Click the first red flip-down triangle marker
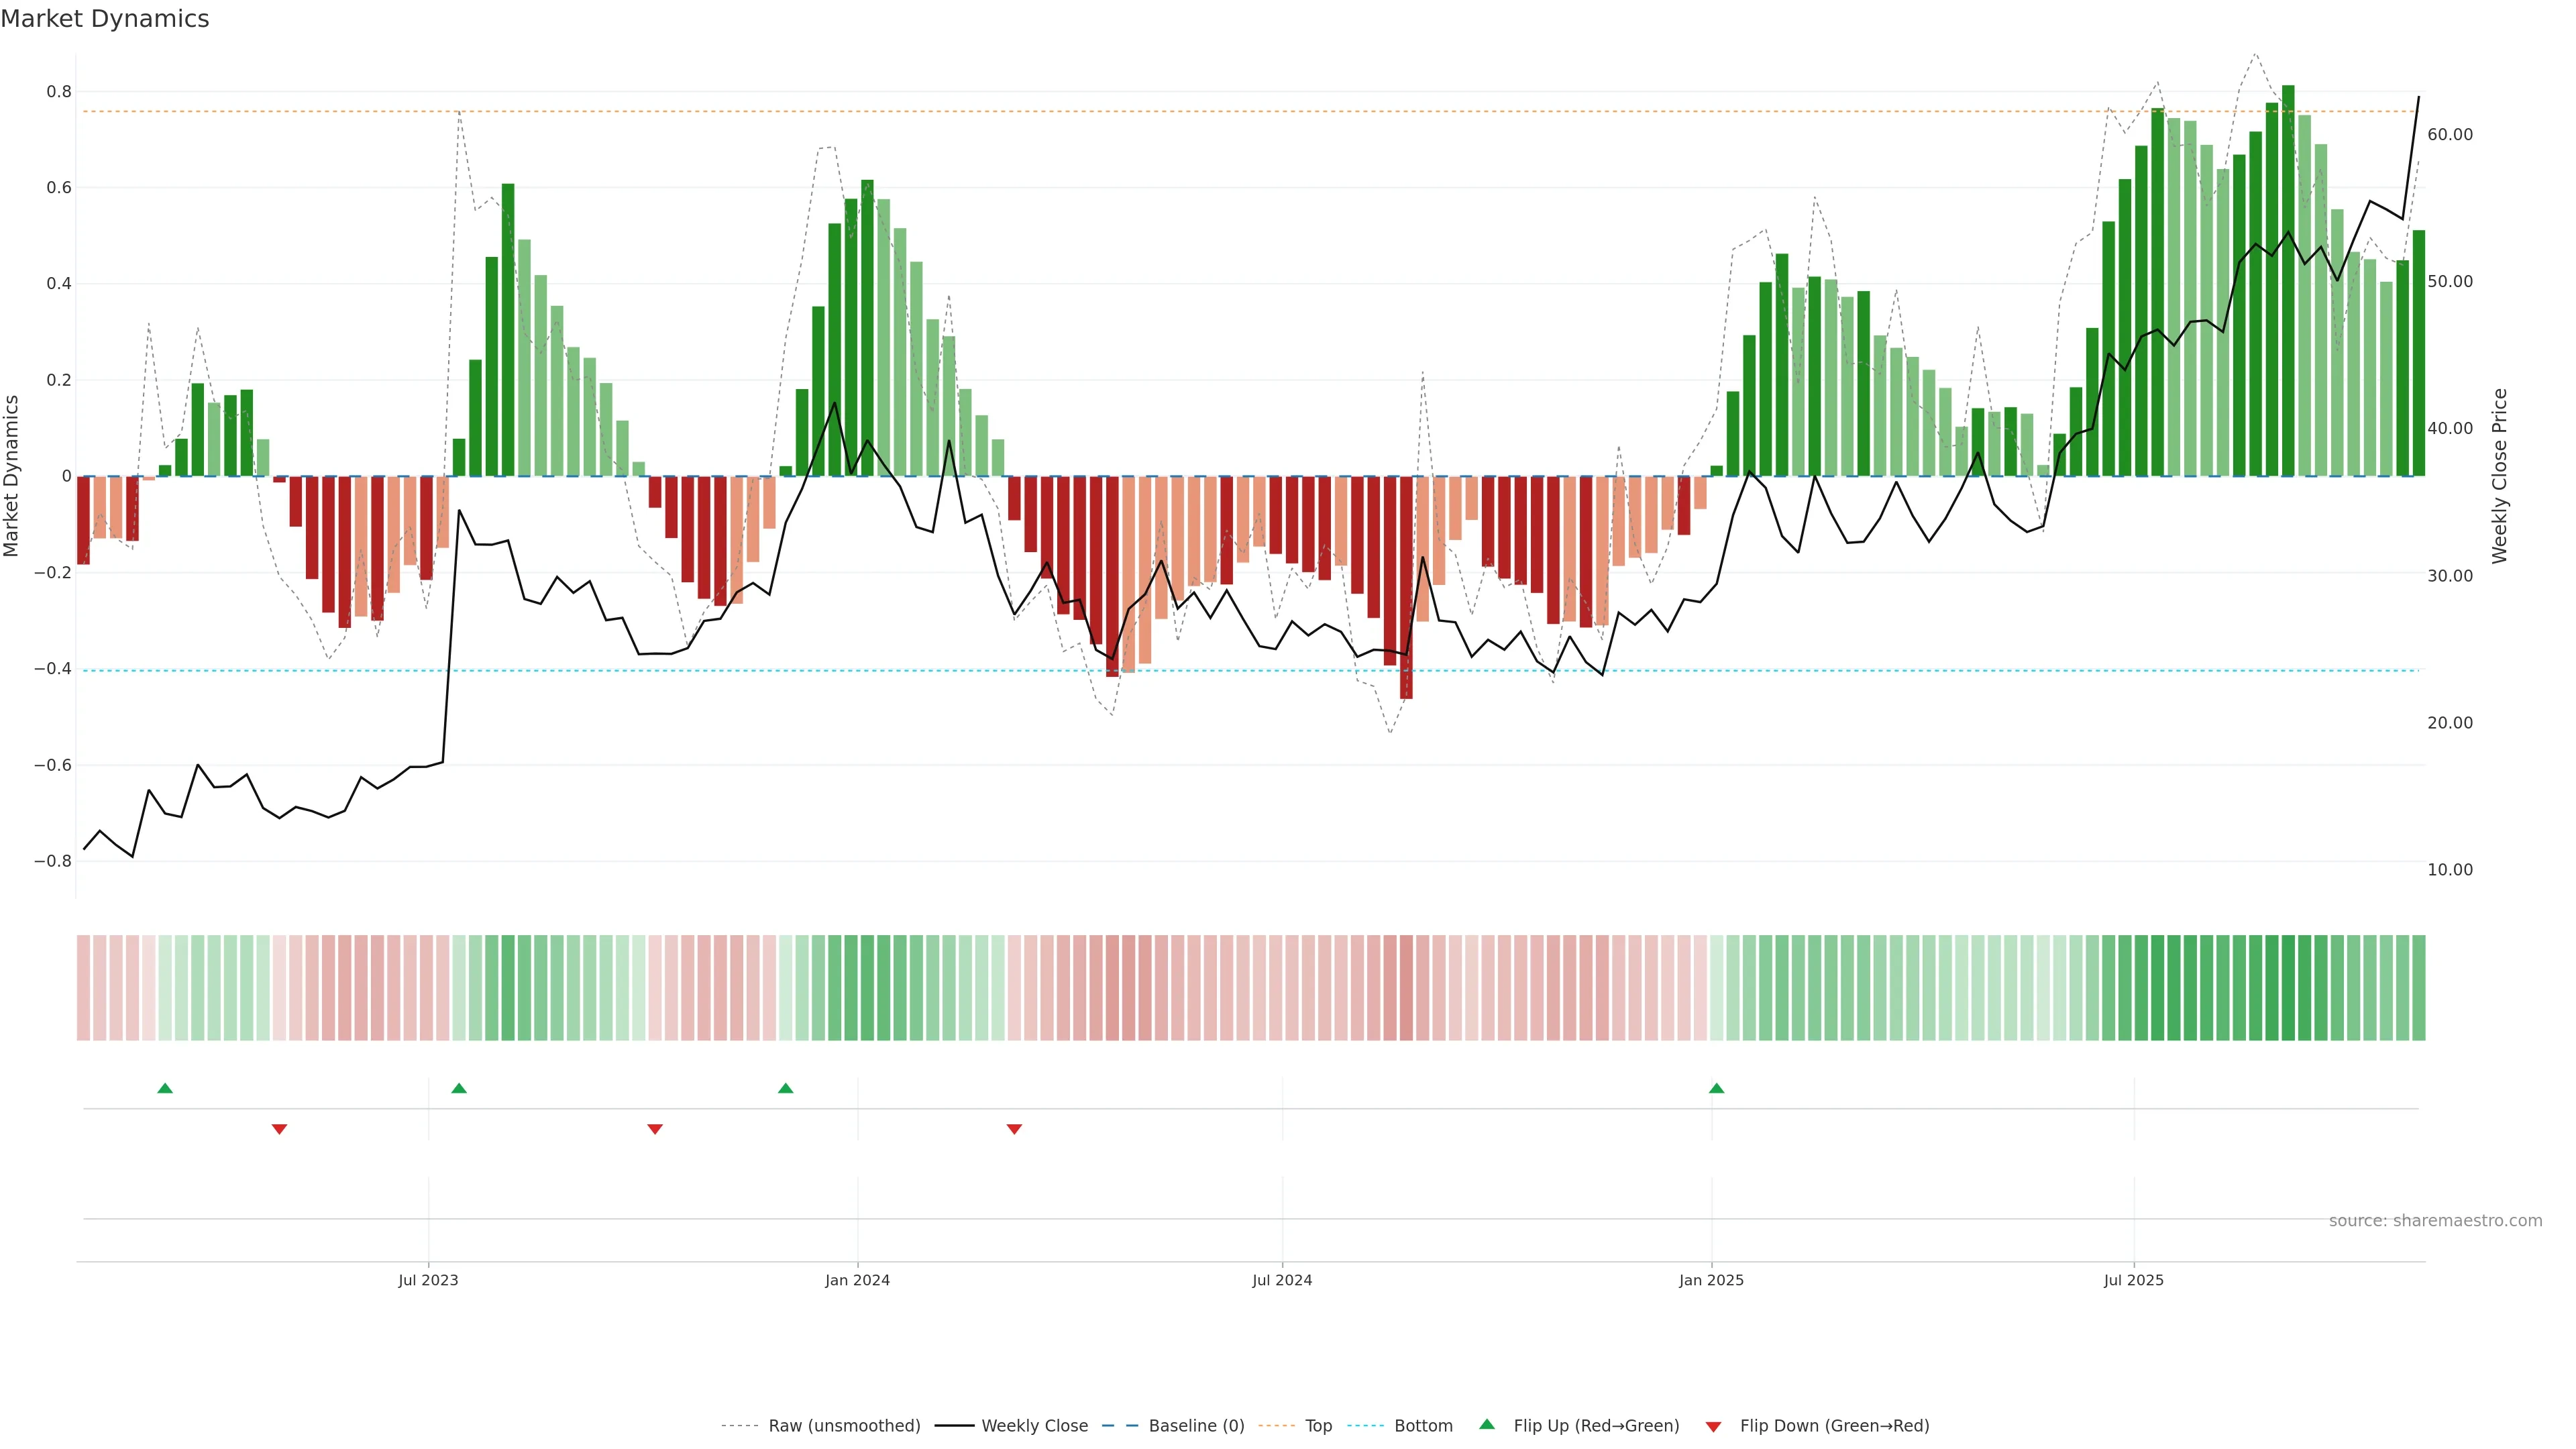 click(x=280, y=1129)
